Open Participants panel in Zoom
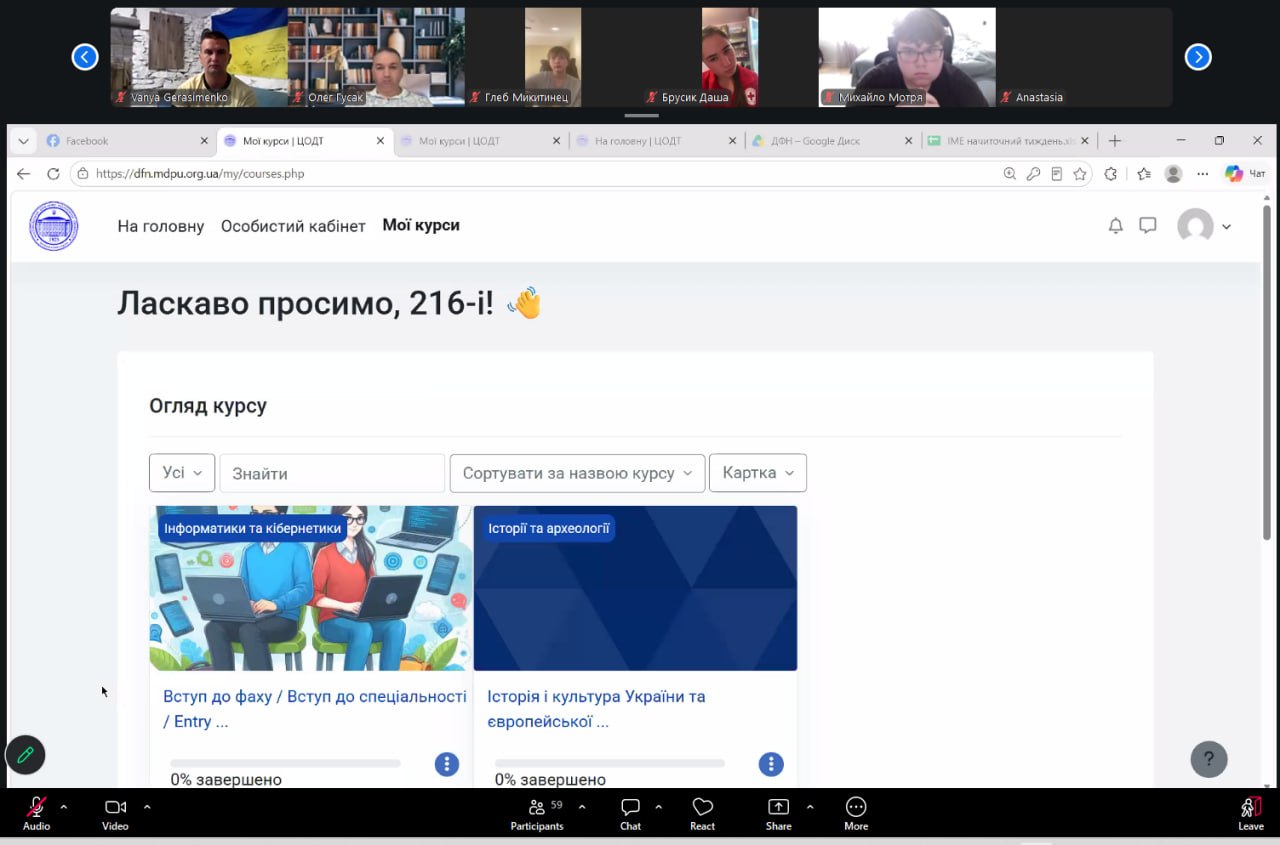Screen dimensions: 1280x845 point(537,813)
